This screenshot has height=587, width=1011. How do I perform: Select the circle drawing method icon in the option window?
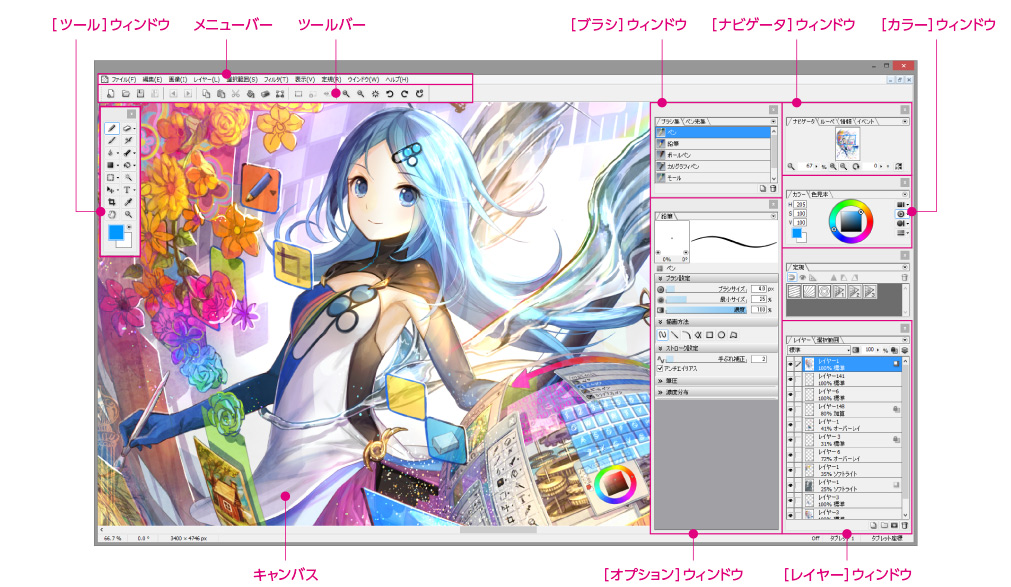pyautogui.click(x=721, y=335)
